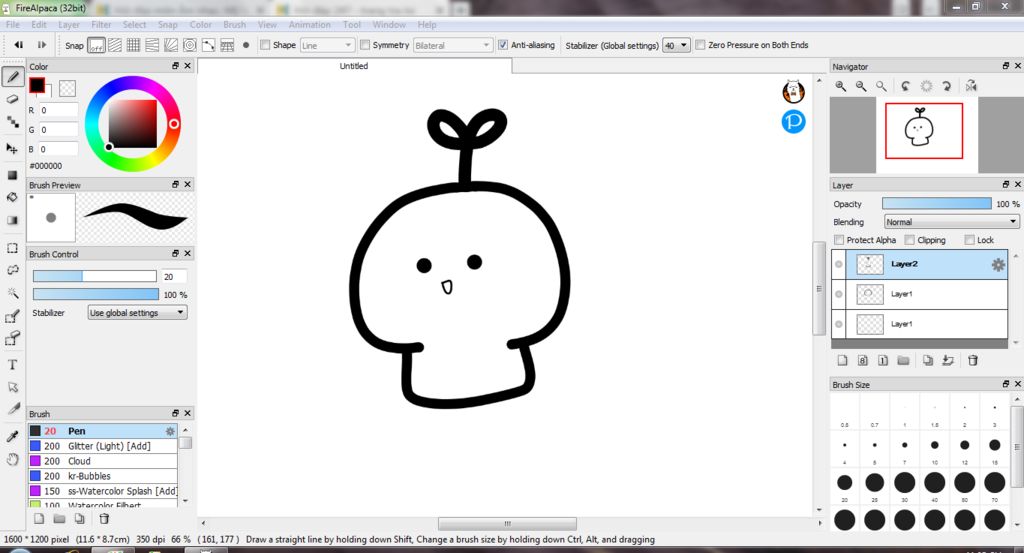
Task: Open the Layer menu
Action: pyautogui.click(x=69, y=25)
